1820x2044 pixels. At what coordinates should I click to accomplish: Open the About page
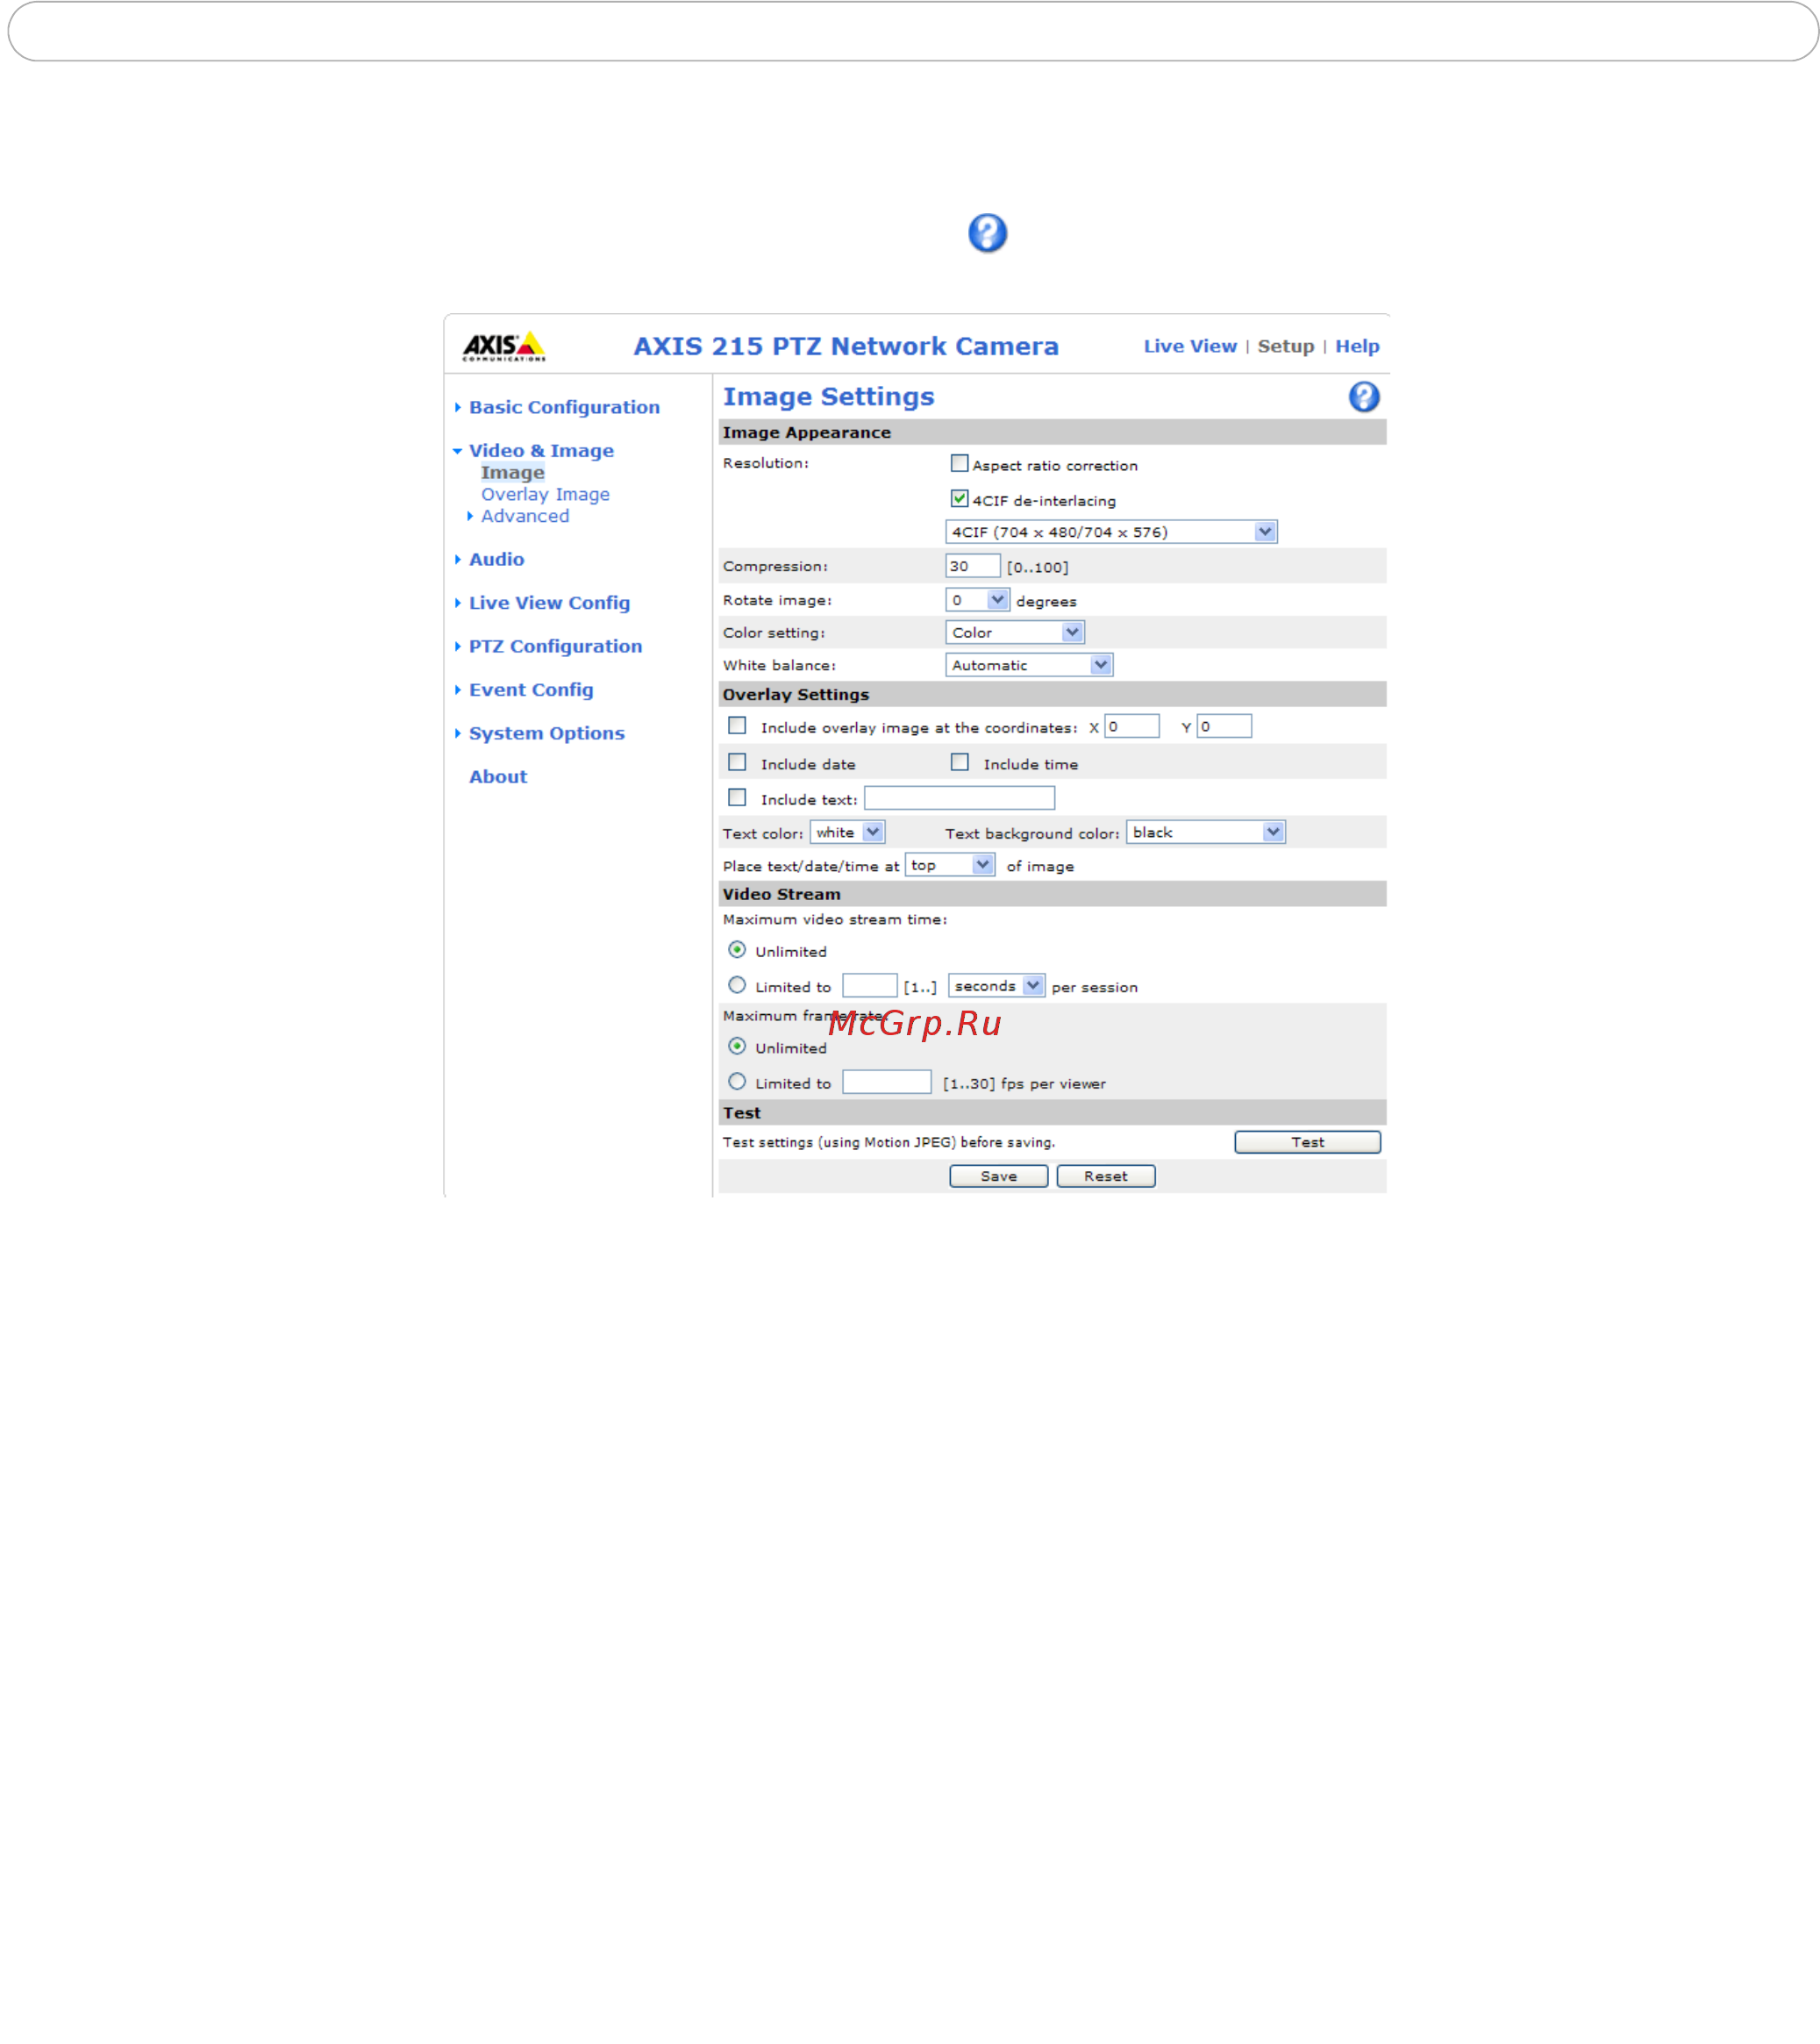point(498,777)
